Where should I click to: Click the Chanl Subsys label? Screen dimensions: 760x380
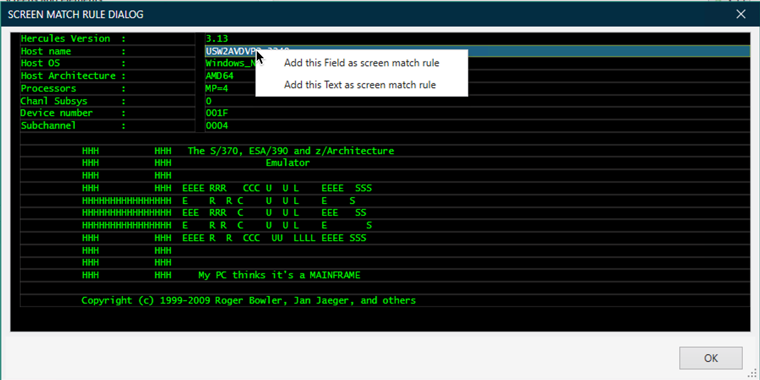(x=73, y=101)
